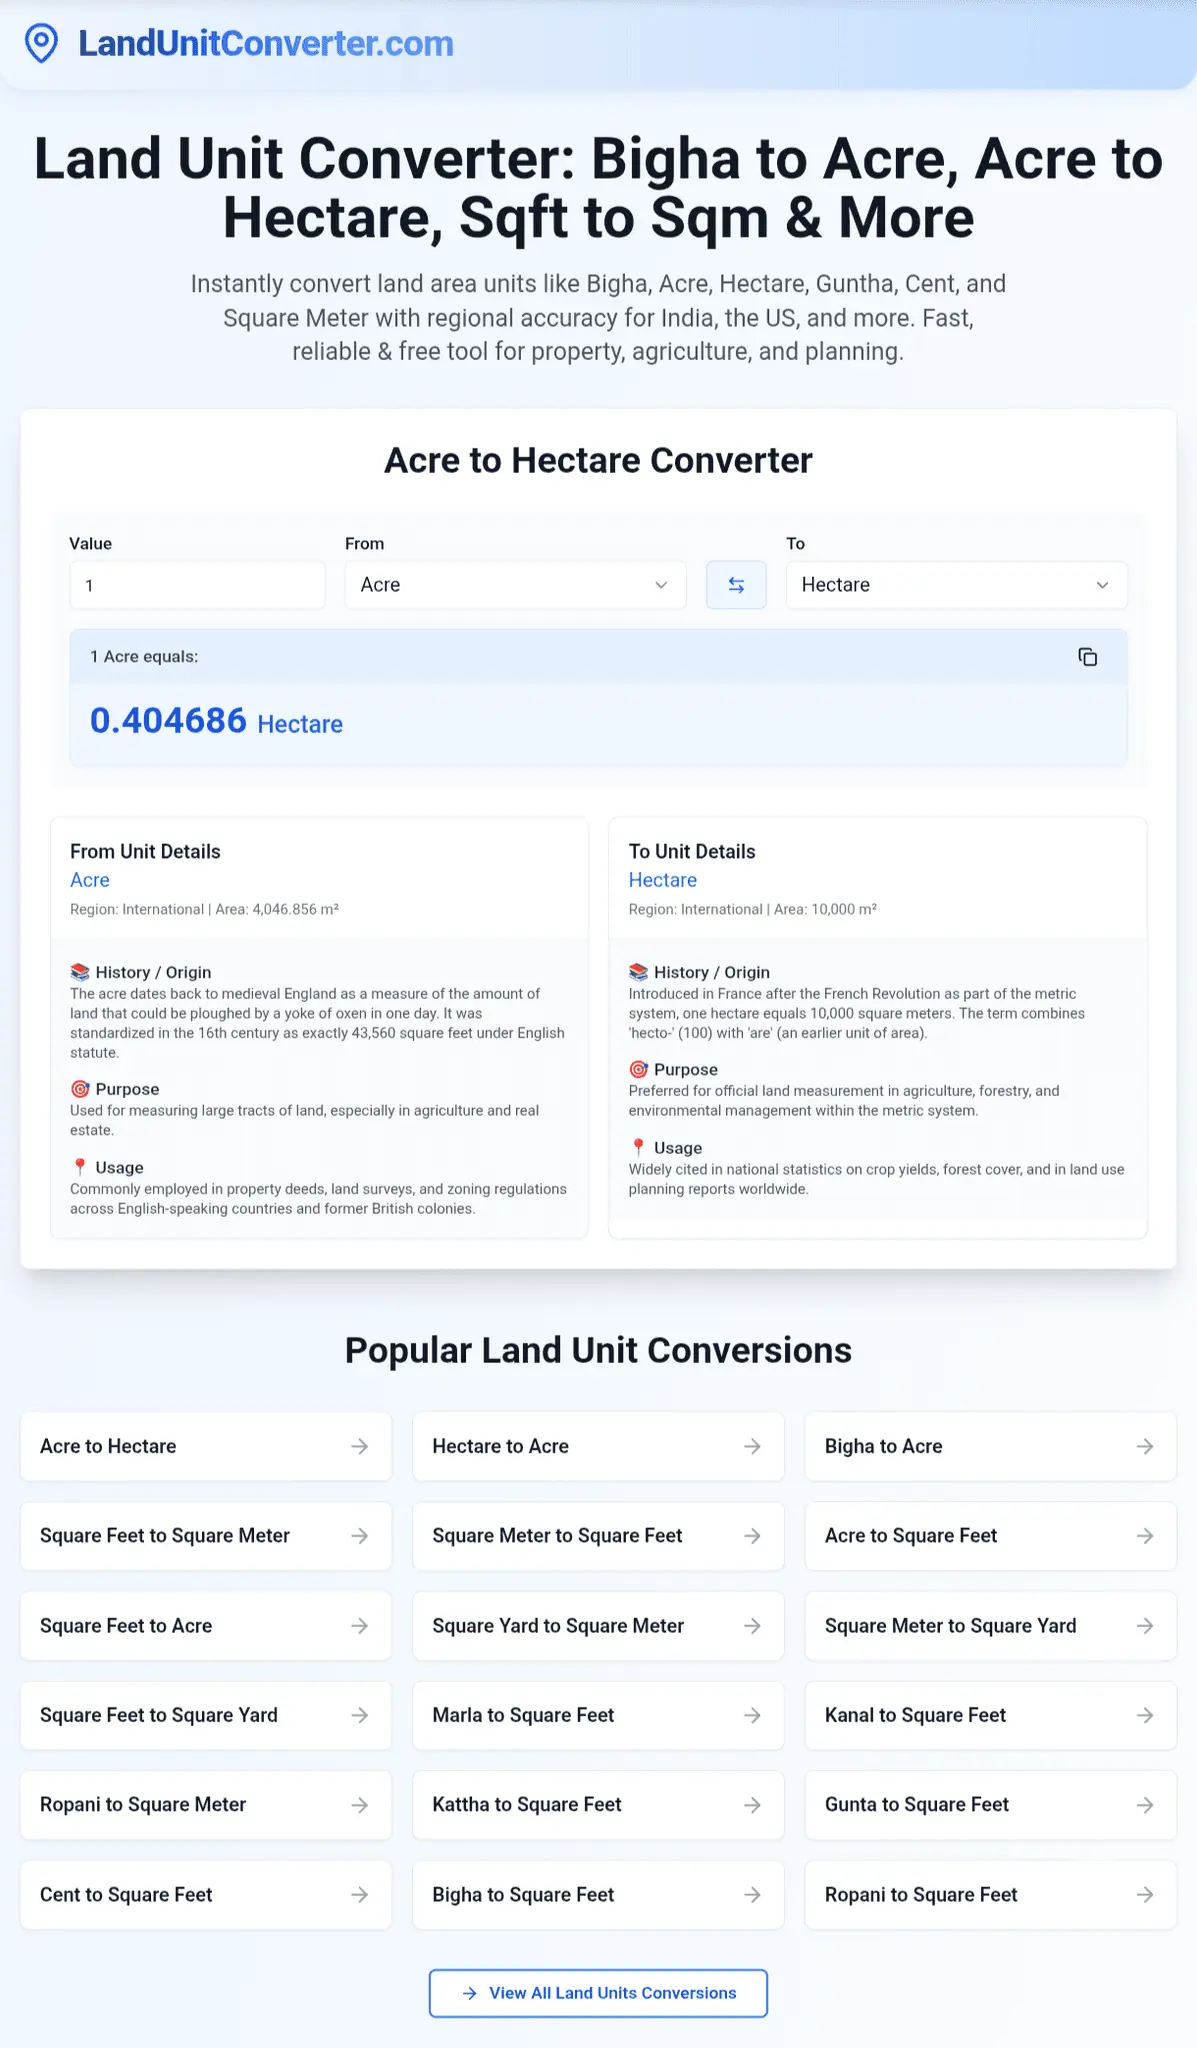Click arrow on Square Feet to Square Meter
Image resolution: width=1197 pixels, height=2048 pixels.
tap(360, 1536)
